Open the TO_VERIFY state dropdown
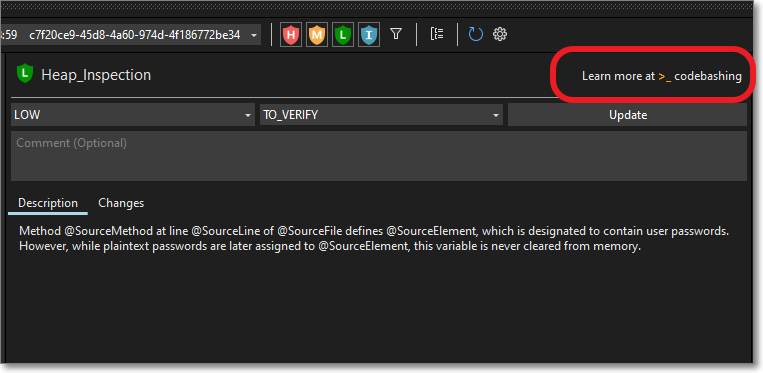Screen dimensions: 763x373 click(x=381, y=115)
